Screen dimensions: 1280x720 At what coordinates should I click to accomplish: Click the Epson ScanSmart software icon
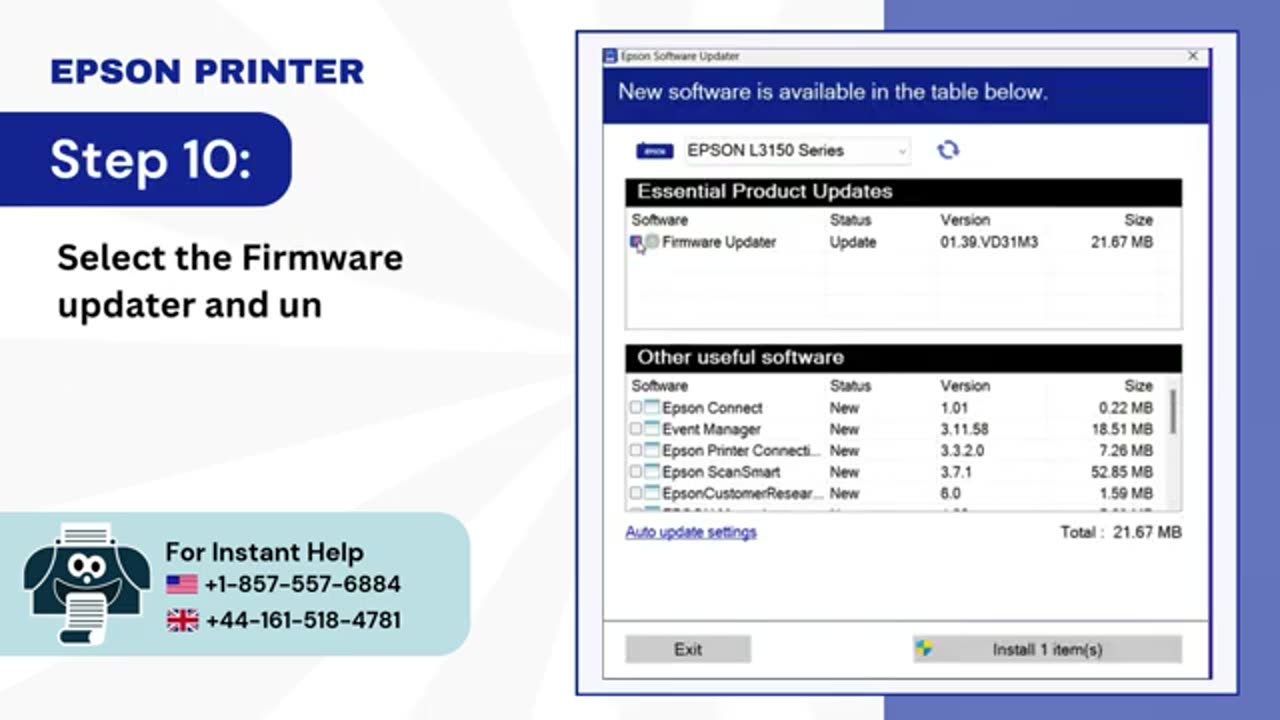coord(652,472)
